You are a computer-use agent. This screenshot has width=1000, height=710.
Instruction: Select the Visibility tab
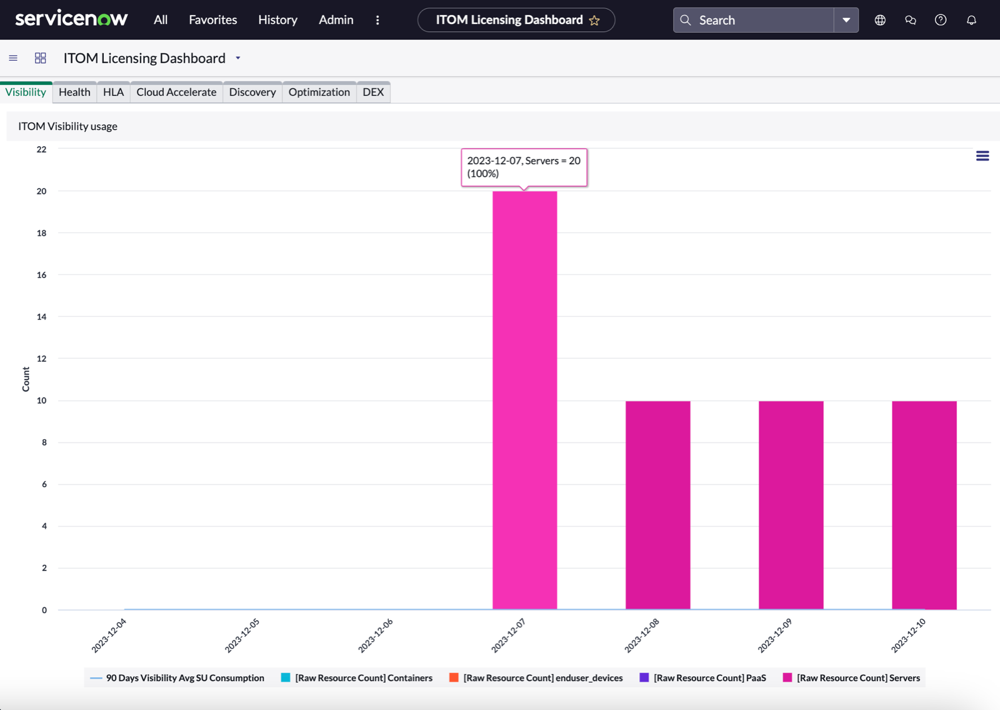[x=26, y=92]
